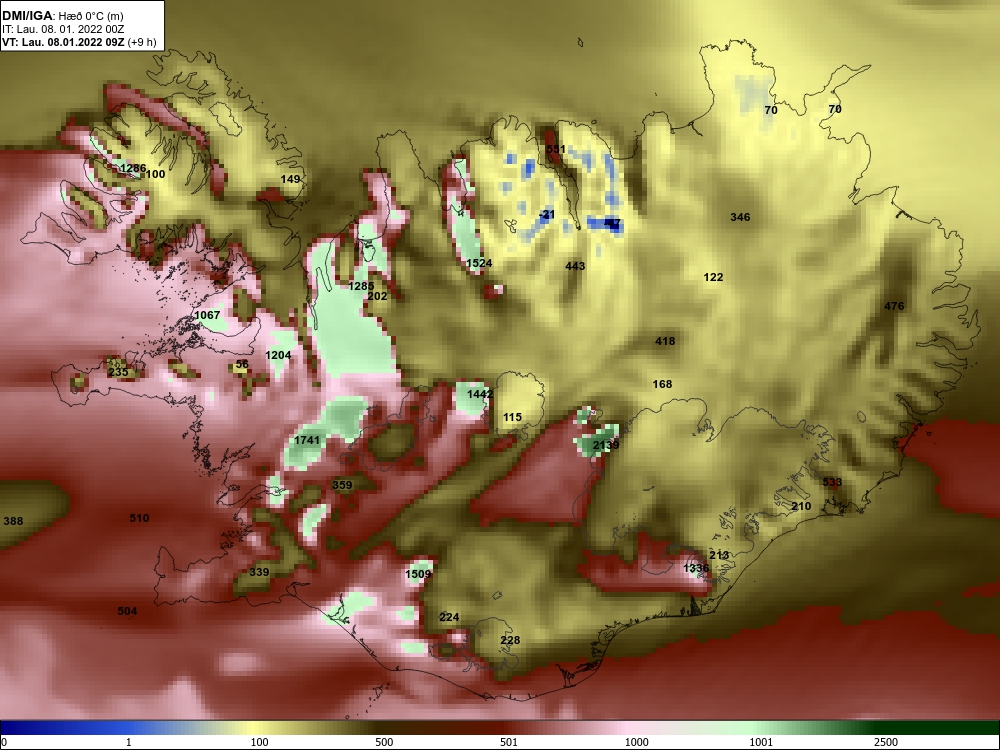This screenshot has width=1000, height=750.
Task: Click the 1286 value on the map
Action: coord(133,169)
